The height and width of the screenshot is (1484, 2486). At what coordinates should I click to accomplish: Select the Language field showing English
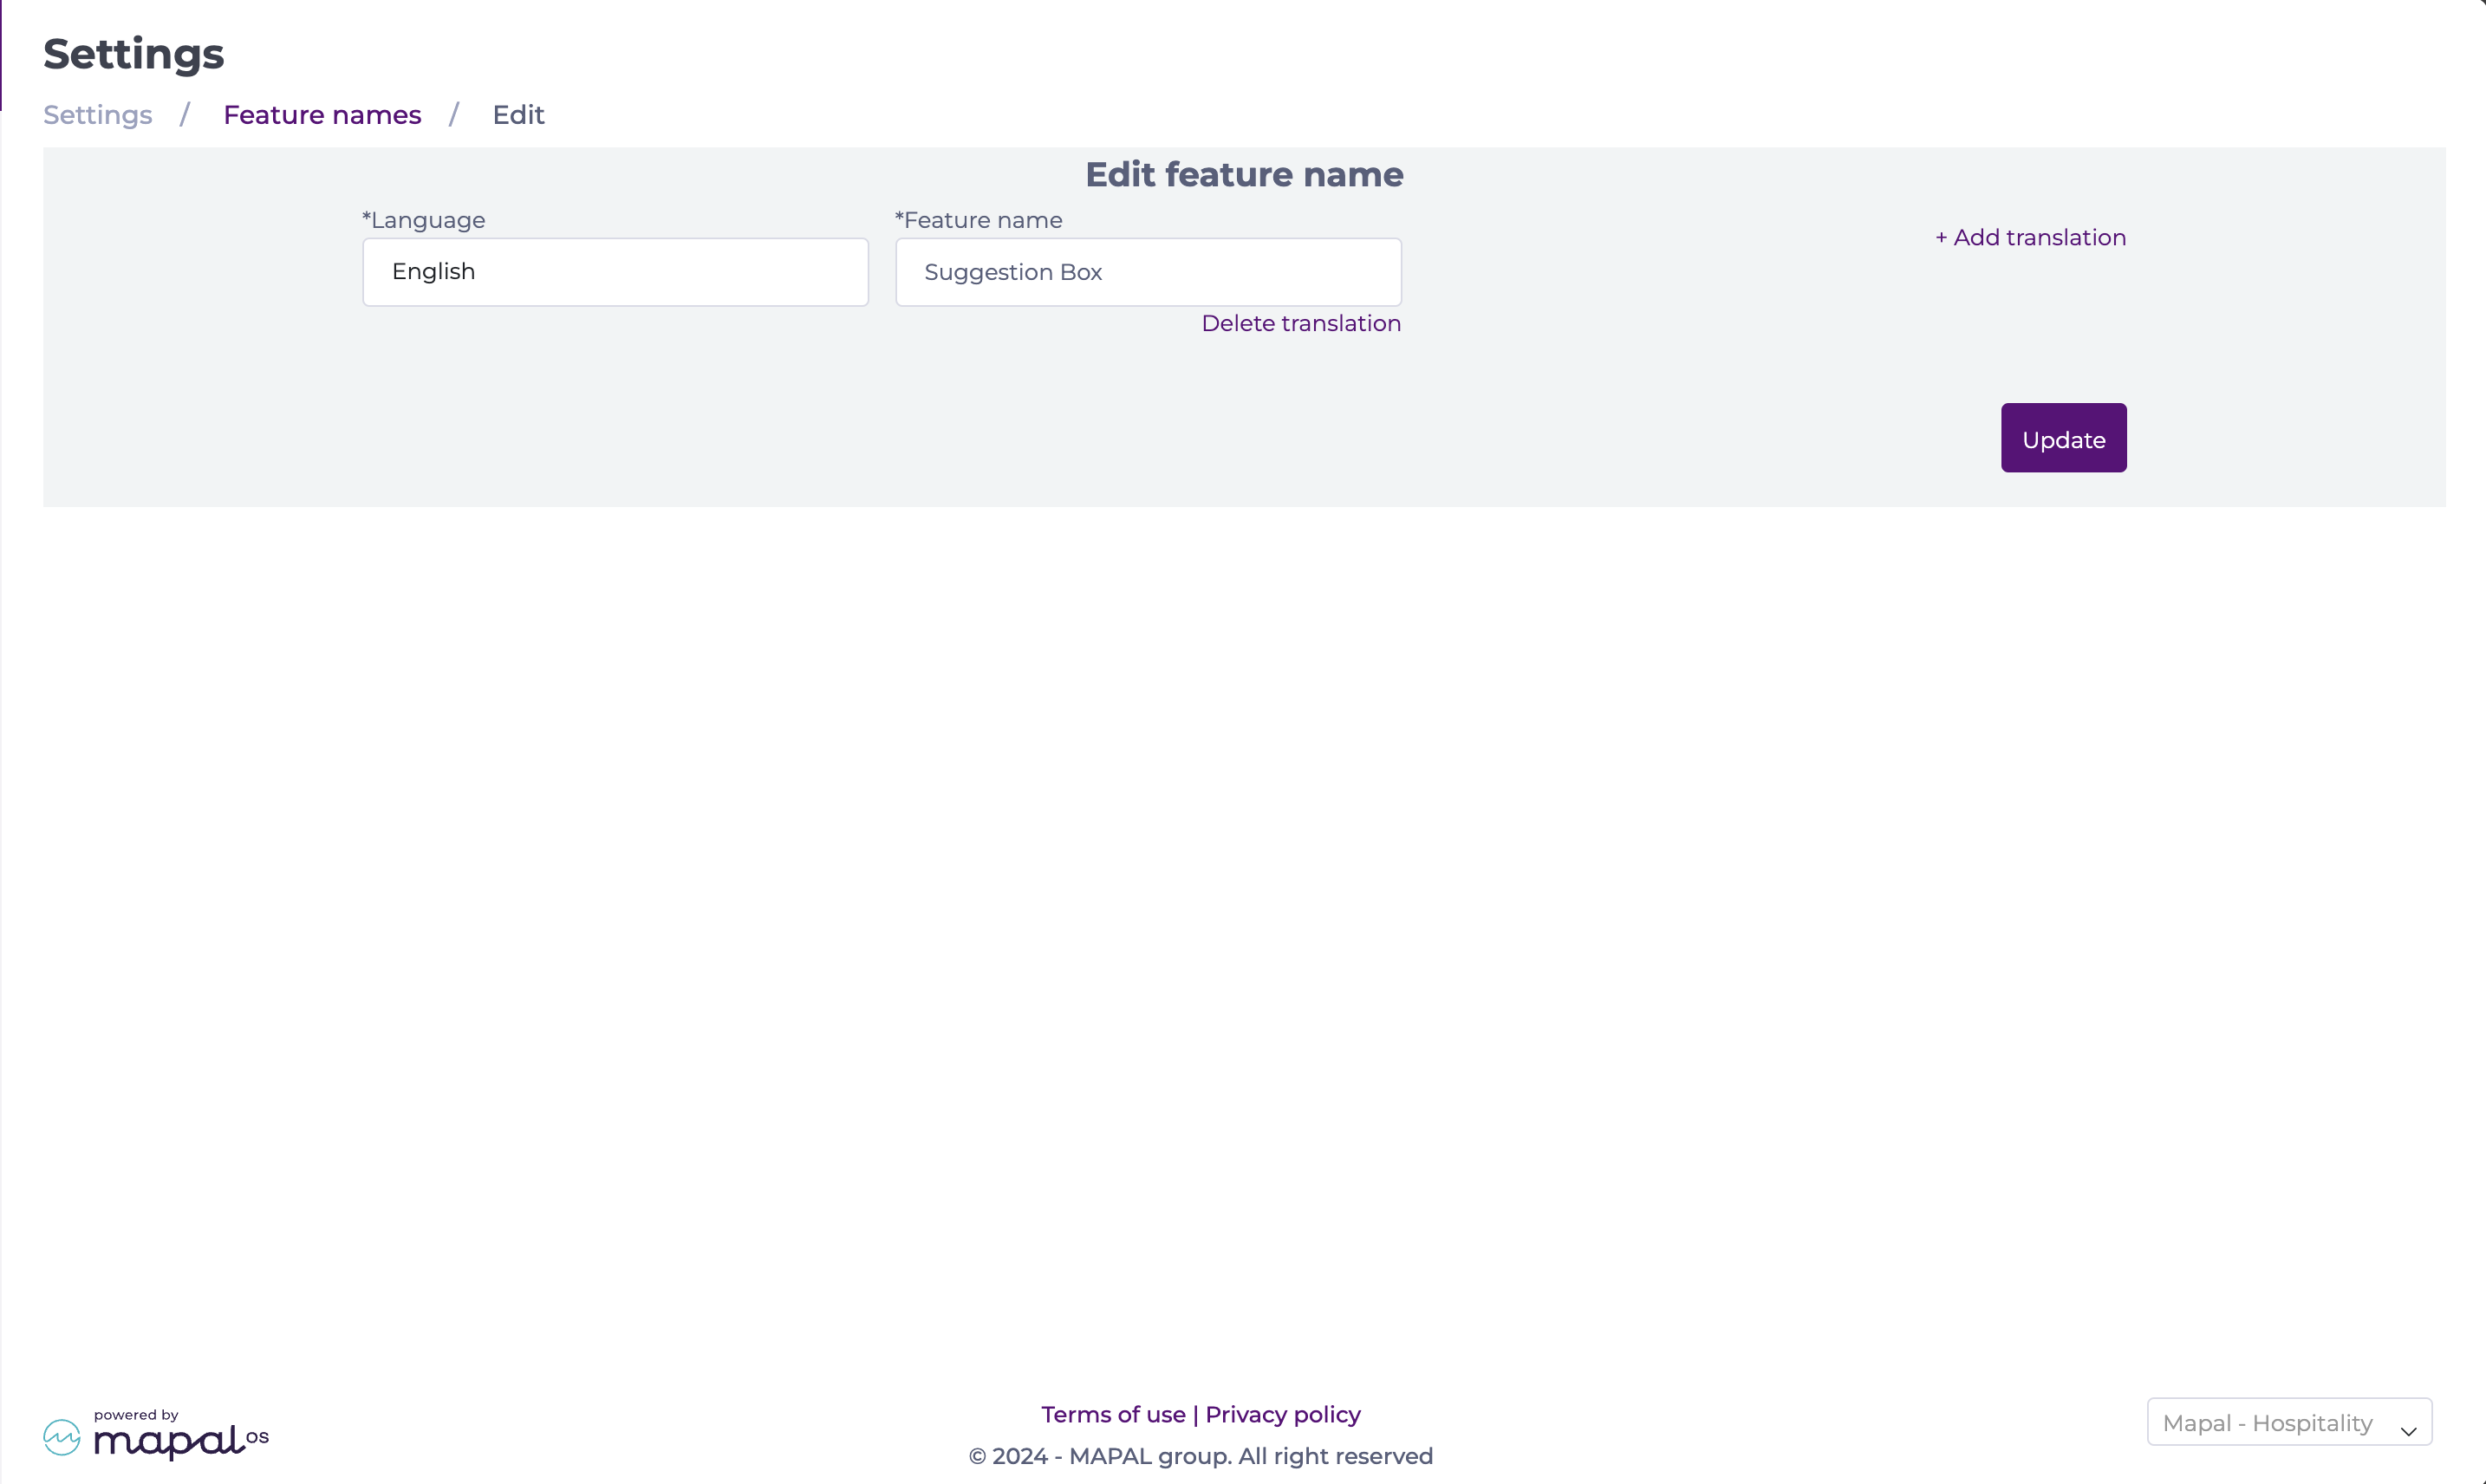[615, 272]
